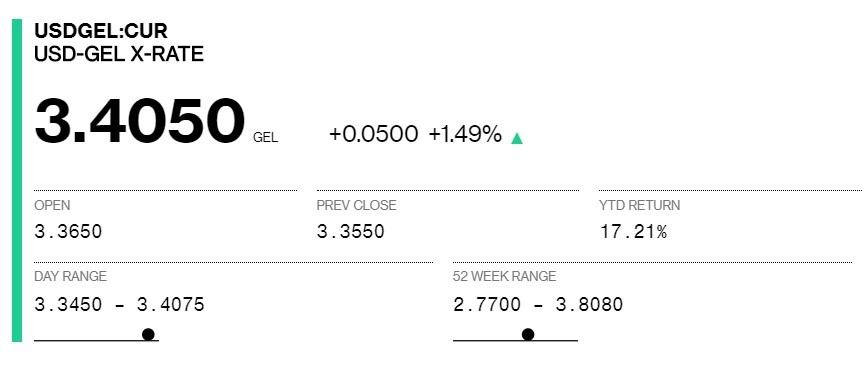865x367 pixels.
Task: Click the DAY RANGE label
Action: point(70,276)
